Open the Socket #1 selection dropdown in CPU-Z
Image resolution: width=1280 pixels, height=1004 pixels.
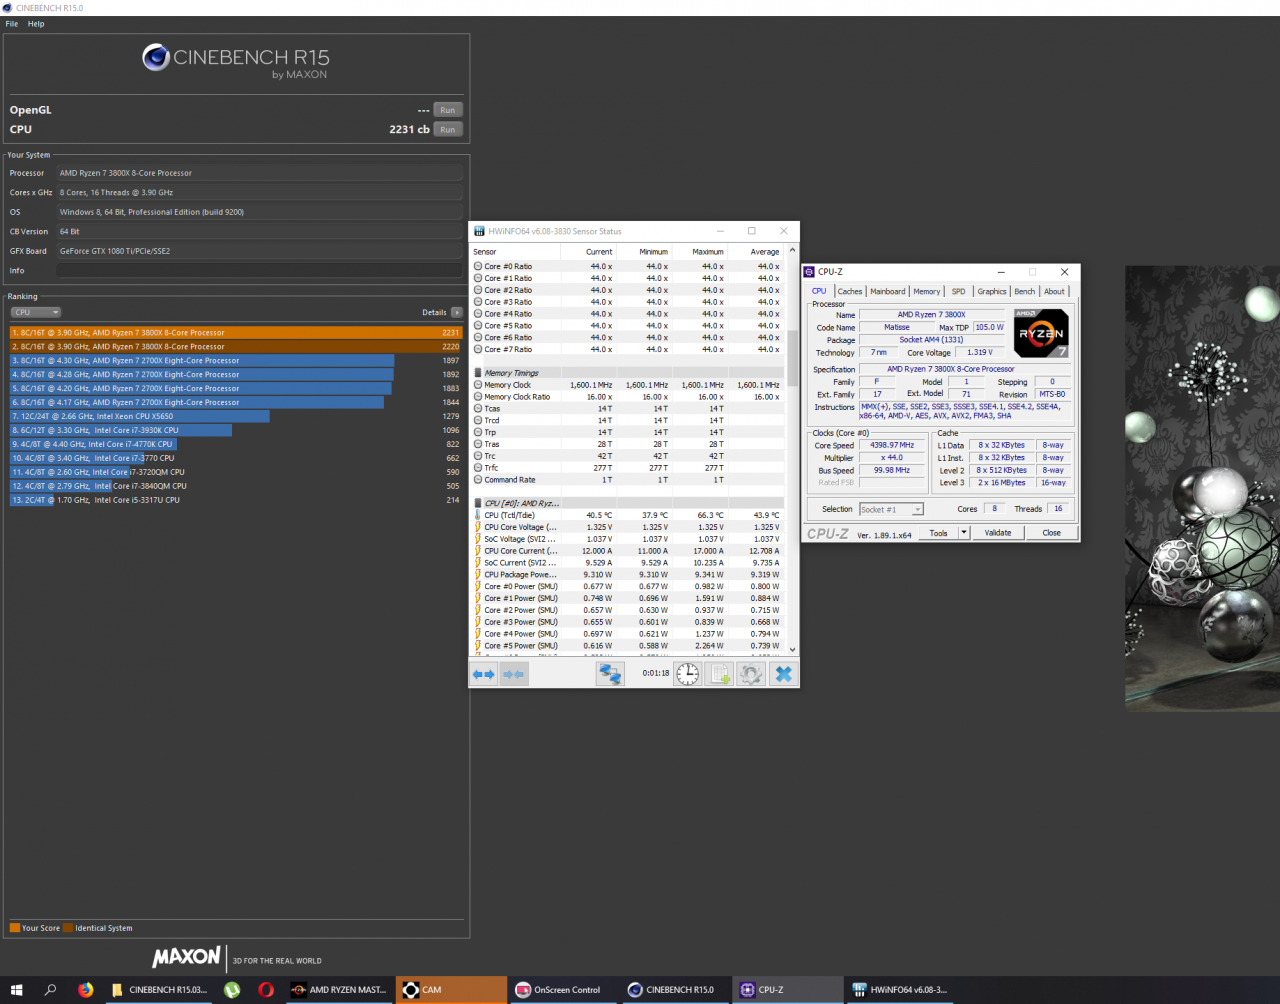(x=916, y=509)
